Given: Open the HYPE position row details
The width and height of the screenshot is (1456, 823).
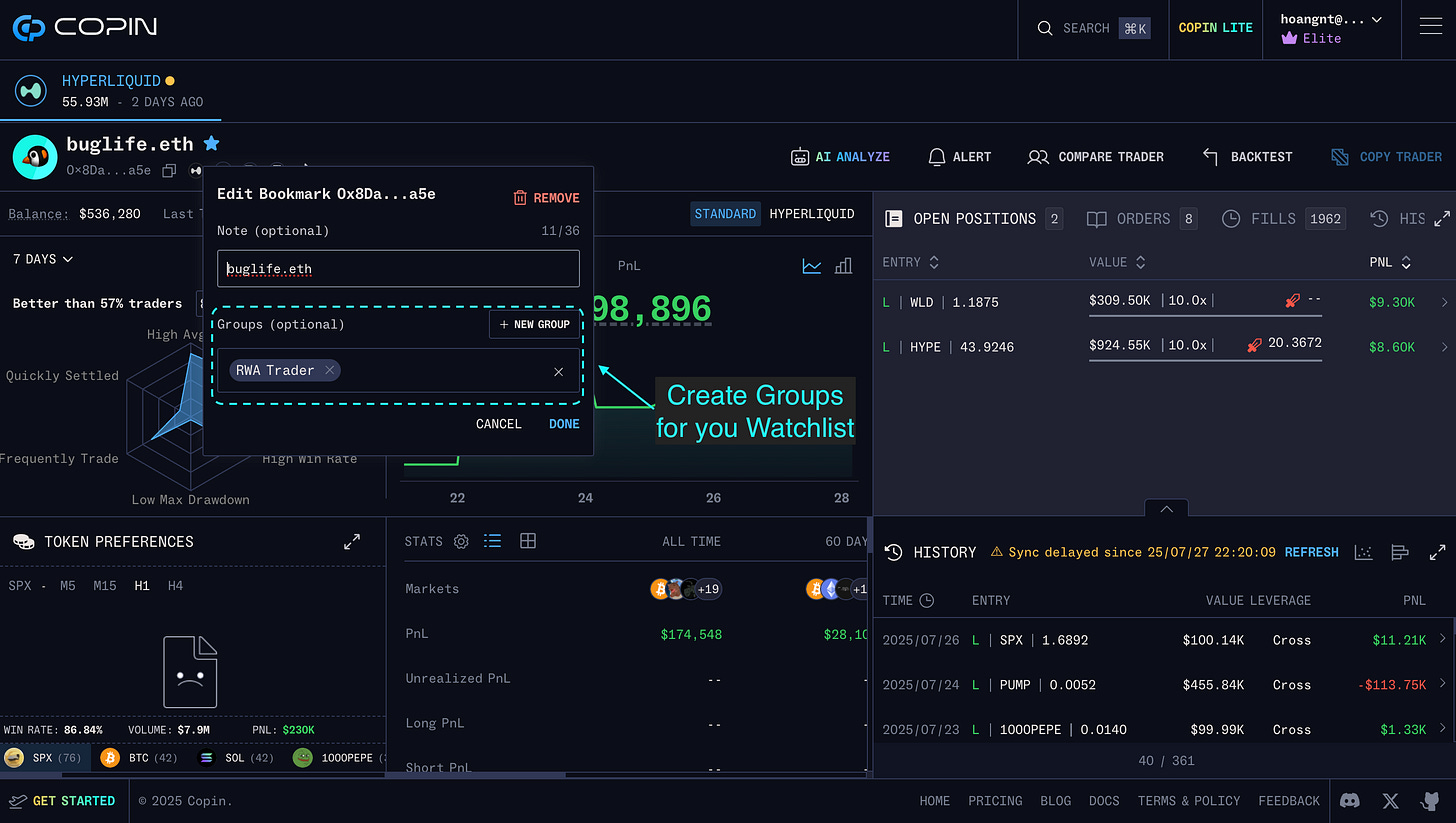Looking at the screenshot, I should coord(1164,346).
